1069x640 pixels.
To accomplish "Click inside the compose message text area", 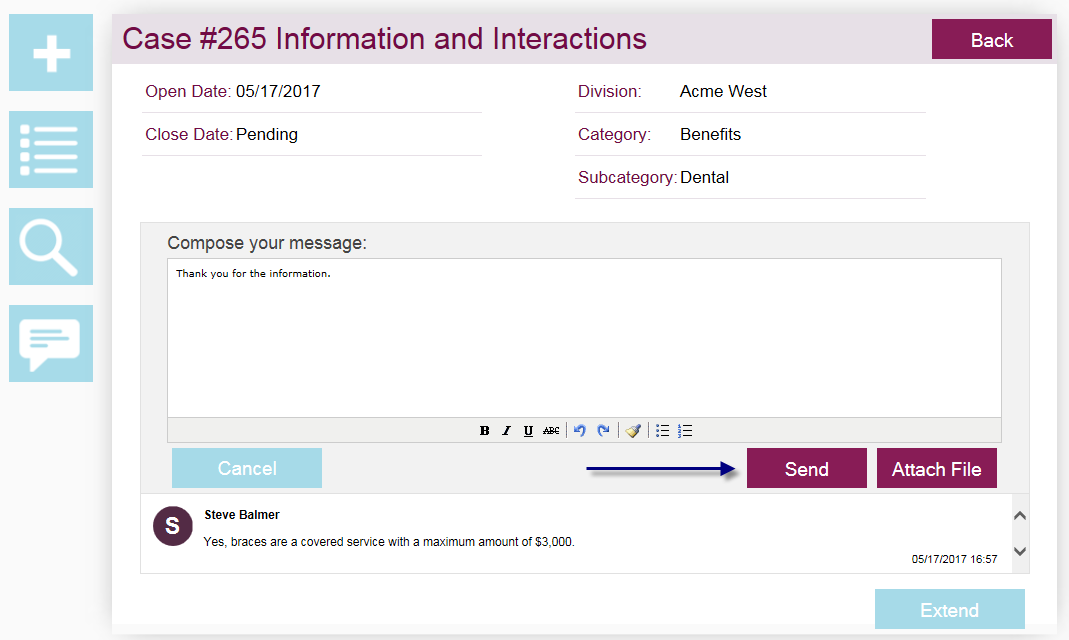I will [583, 340].
